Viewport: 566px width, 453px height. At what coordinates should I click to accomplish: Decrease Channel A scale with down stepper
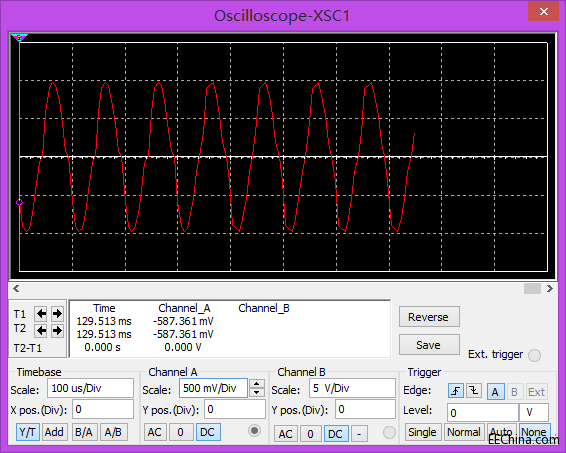(x=257, y=392)
